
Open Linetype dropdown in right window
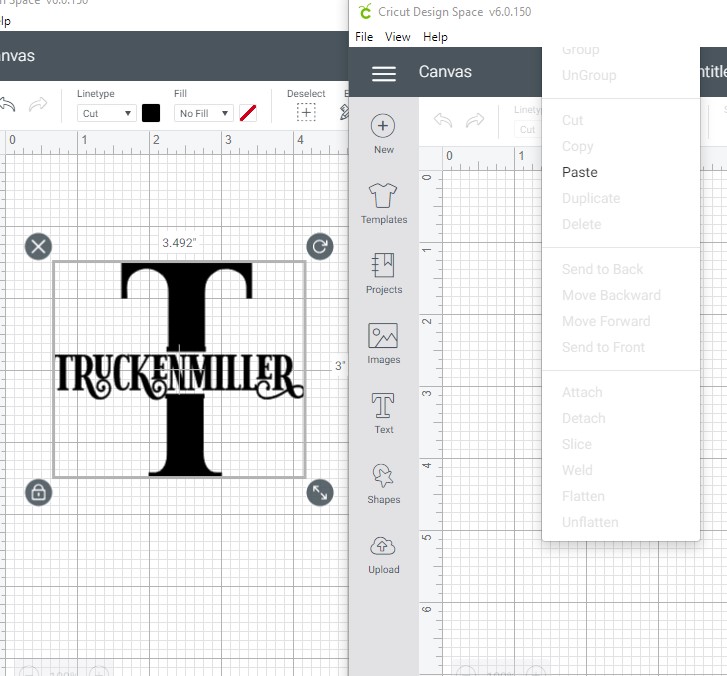(x=528, y=129)
